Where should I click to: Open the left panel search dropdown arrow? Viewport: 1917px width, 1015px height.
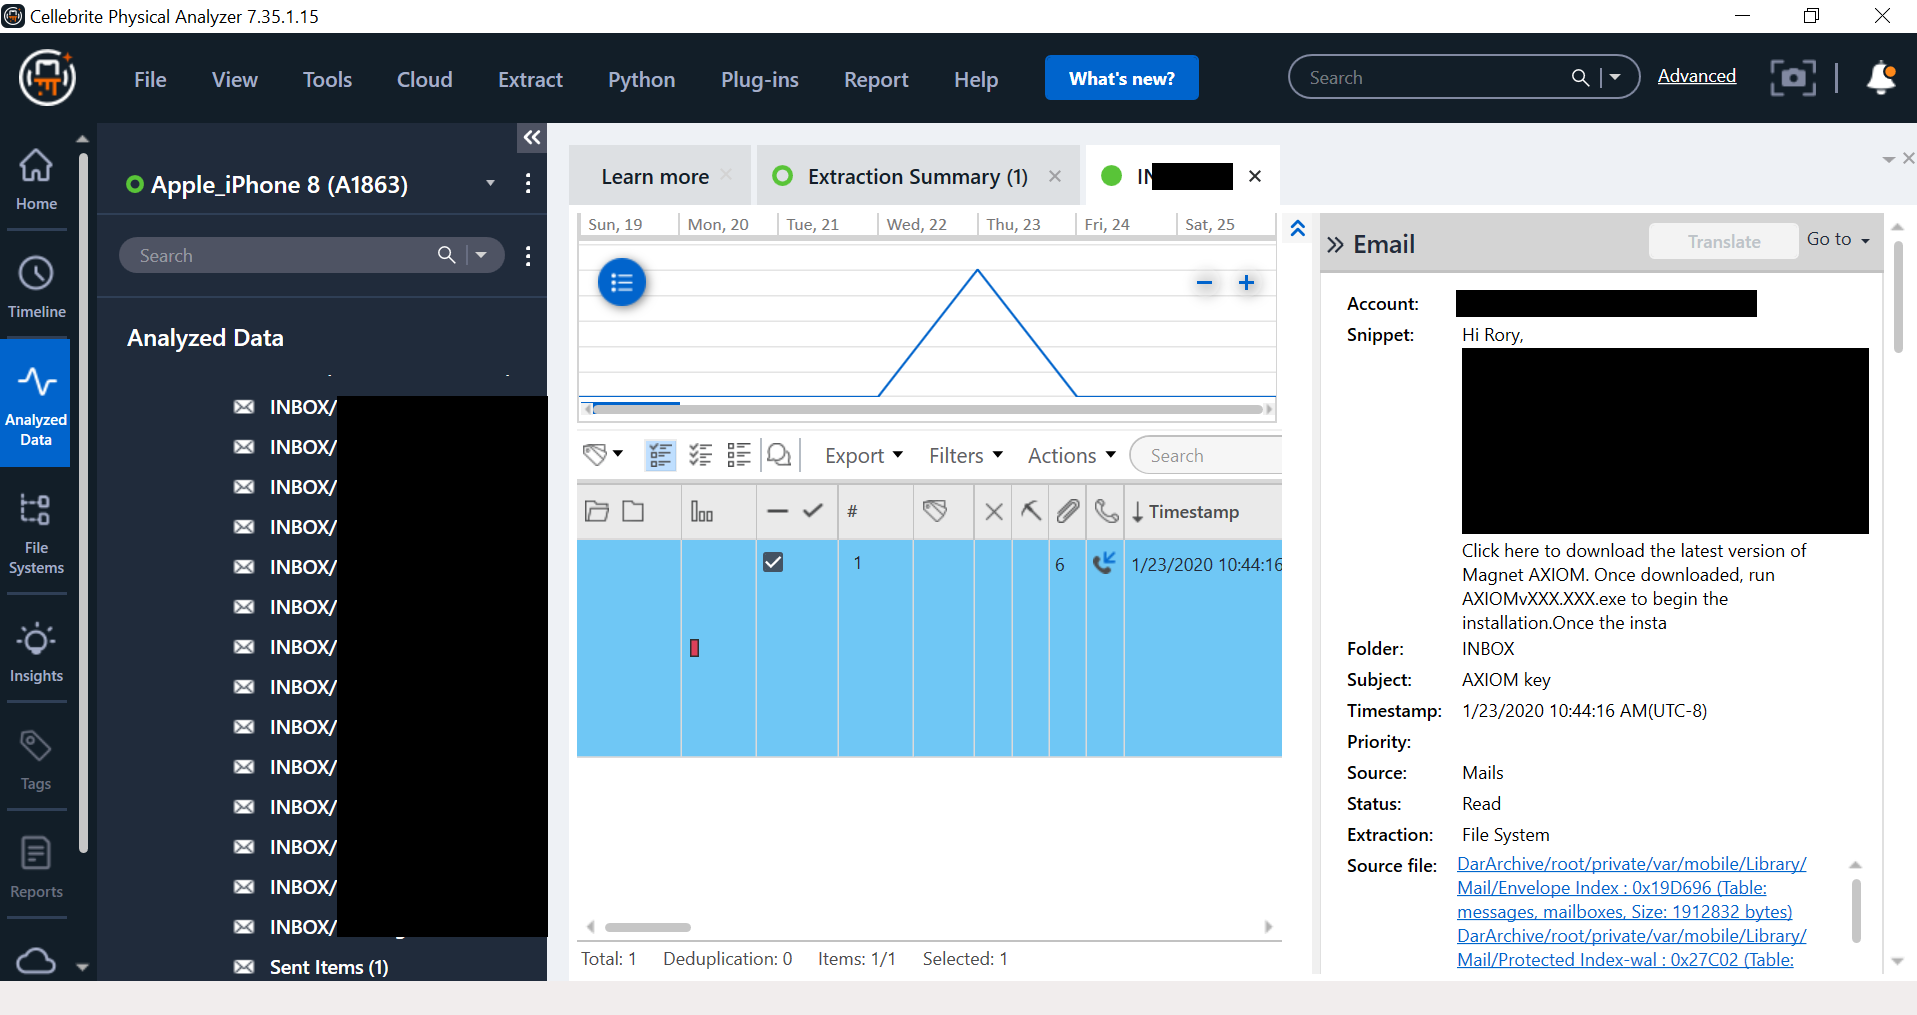pyautogui.click(x=481, y=255)
